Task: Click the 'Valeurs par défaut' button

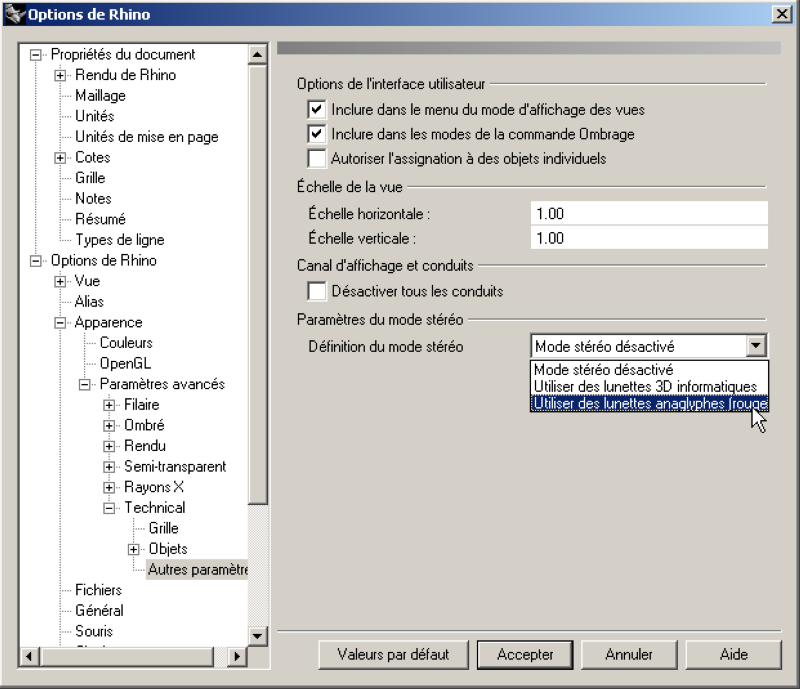Action: click(393, 654)
